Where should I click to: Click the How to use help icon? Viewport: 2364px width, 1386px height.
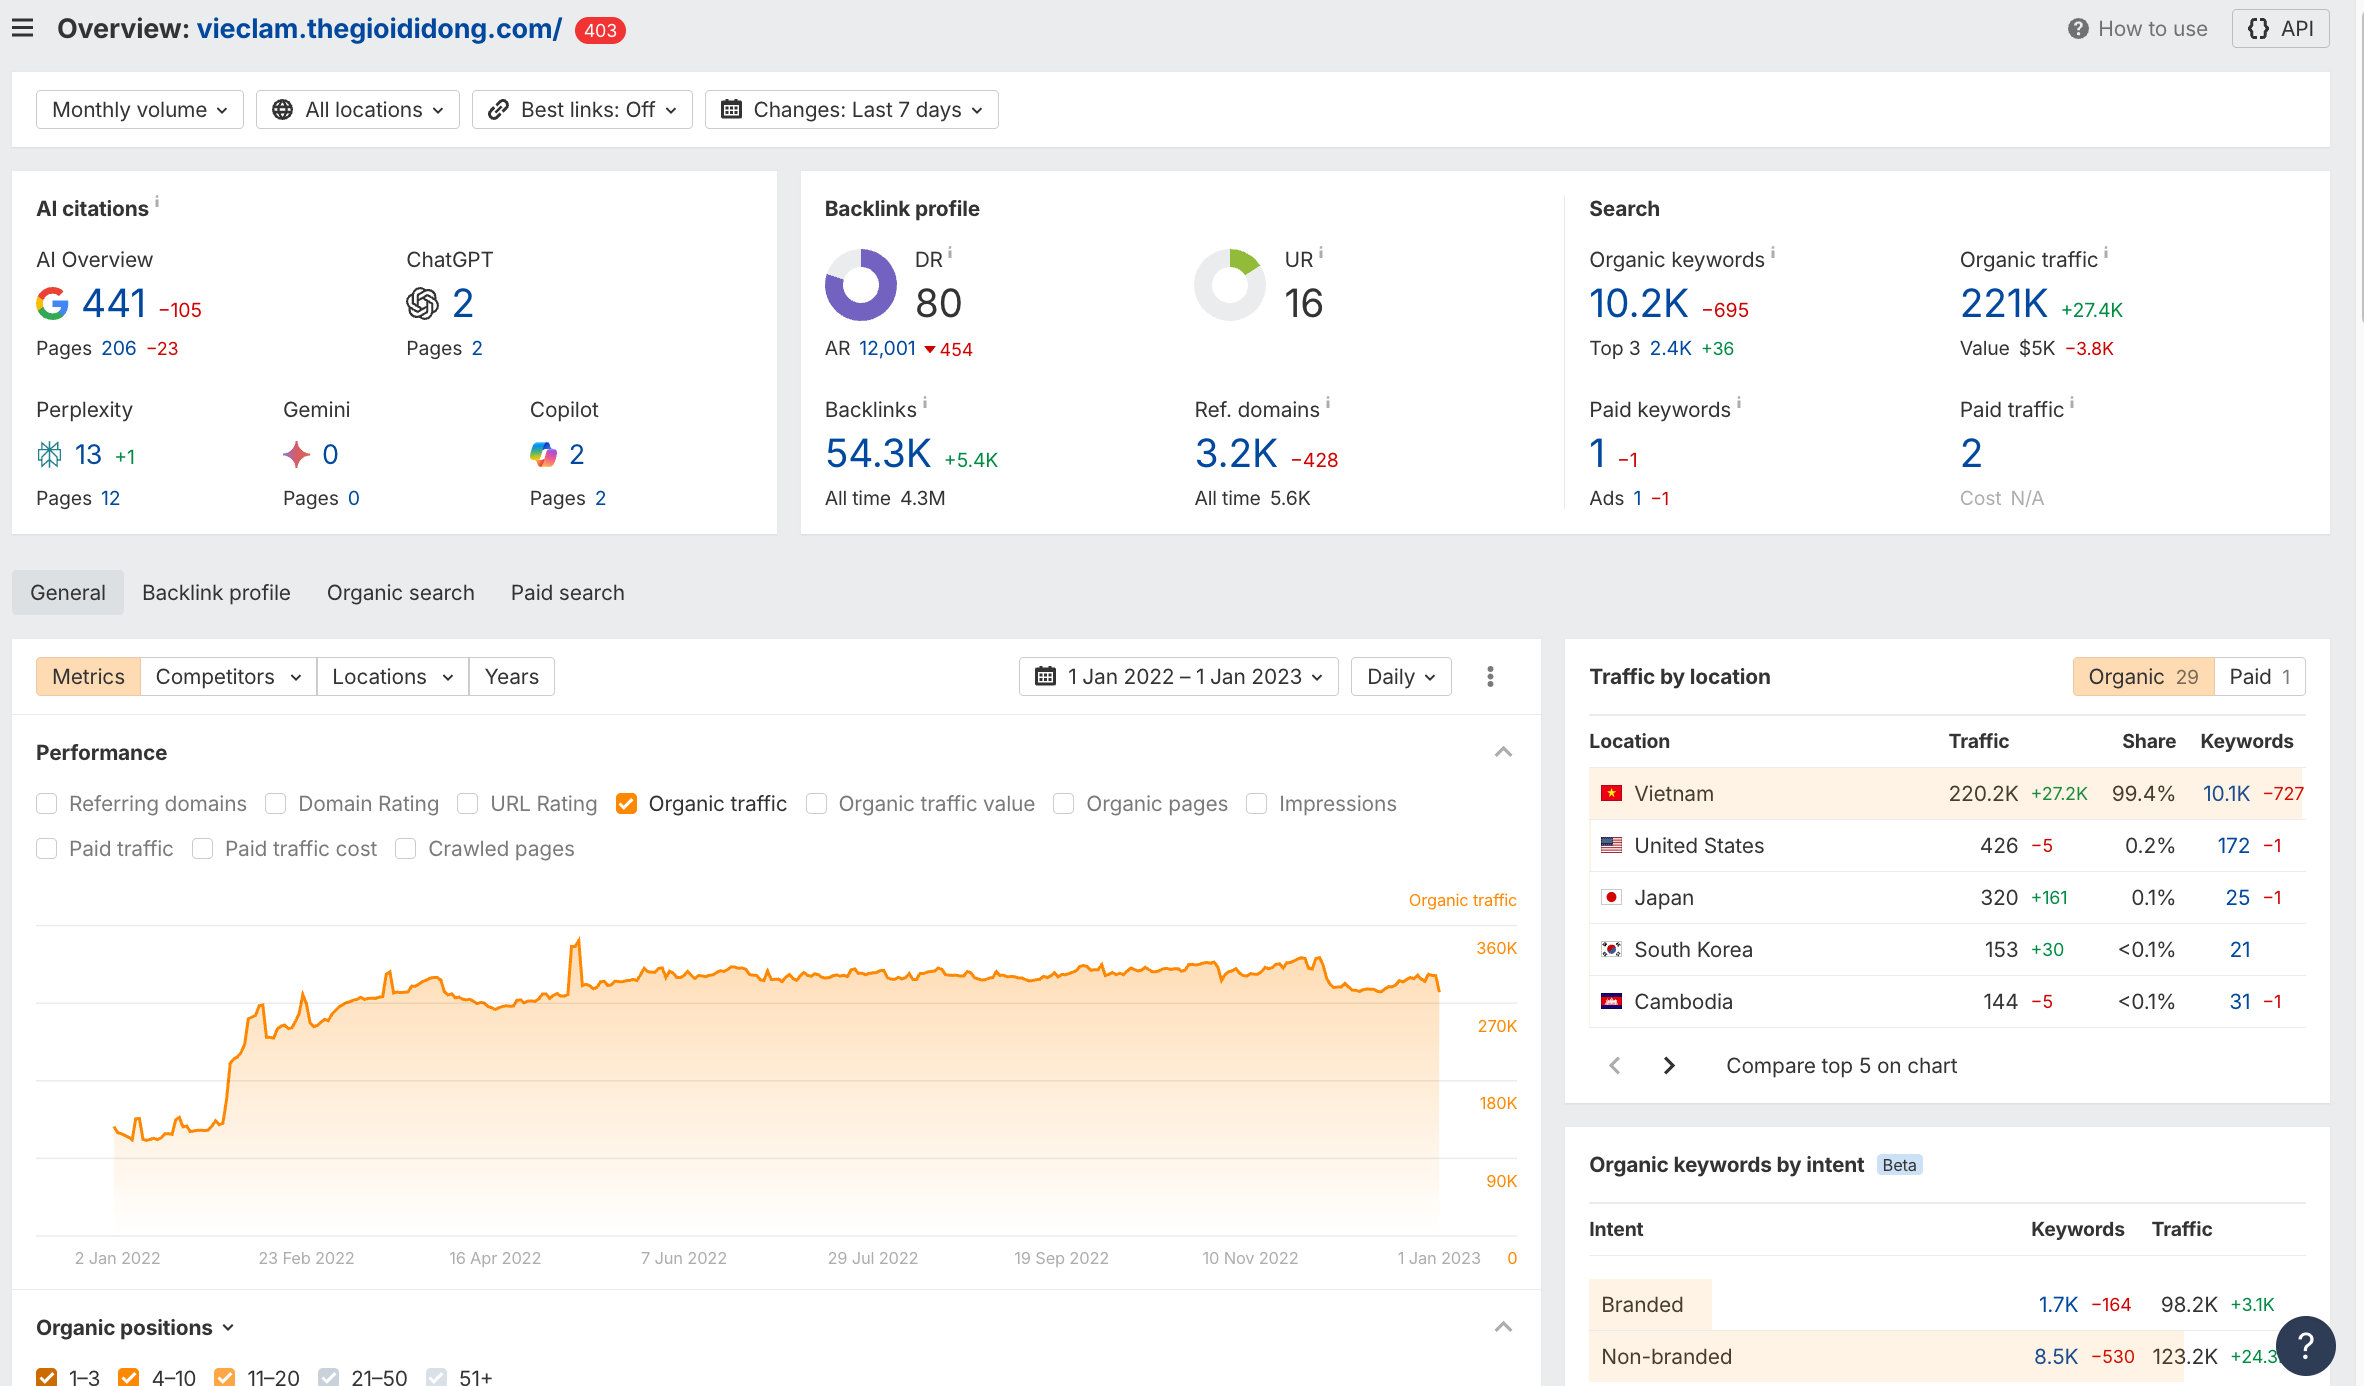2077,29
